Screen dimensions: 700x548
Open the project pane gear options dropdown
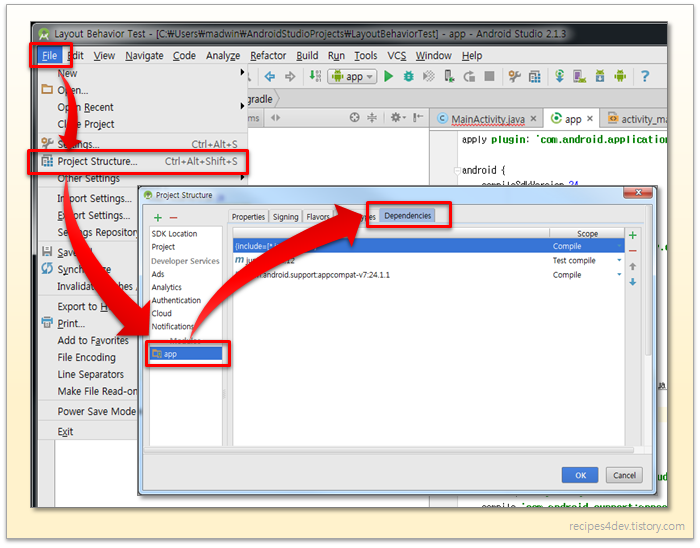(398, 117)
